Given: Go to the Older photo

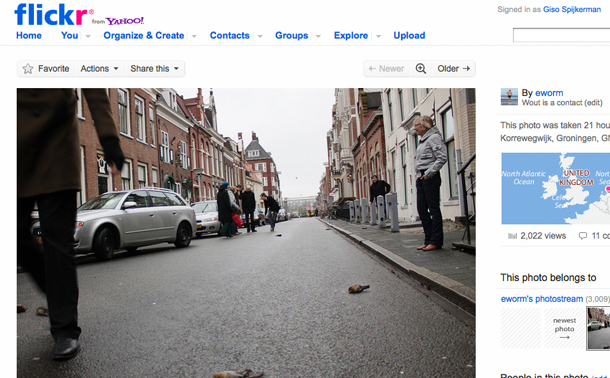Looking at the screenshot, I should [454, 69].
